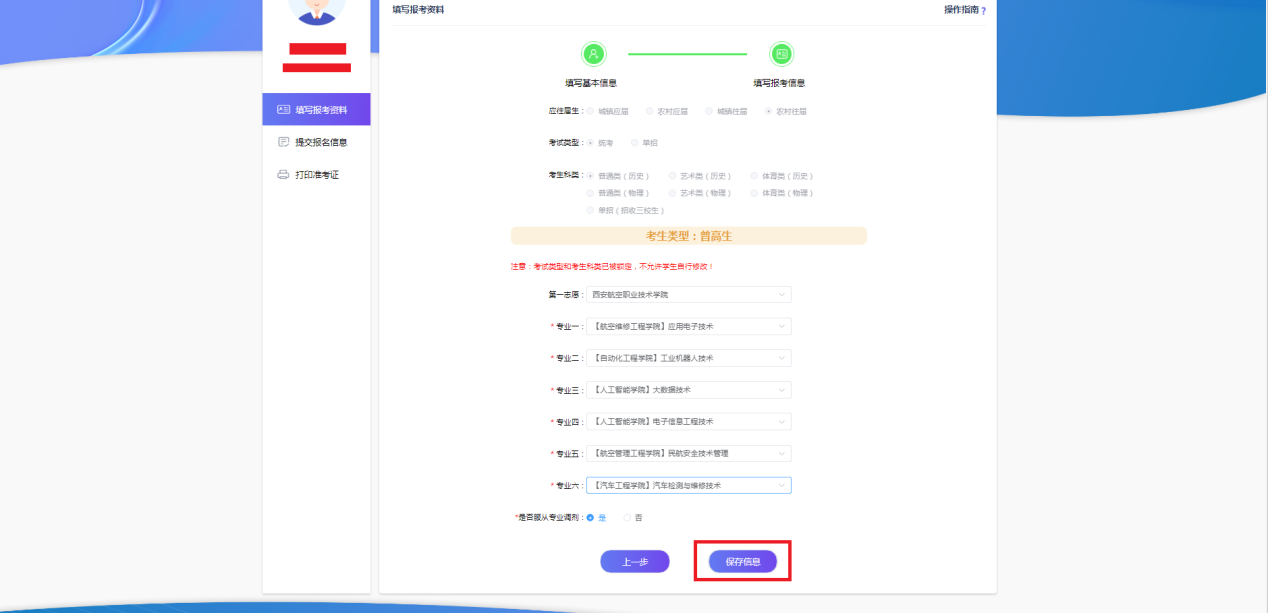Open 提交报名信息 in the sidebar

click(321, 142)
